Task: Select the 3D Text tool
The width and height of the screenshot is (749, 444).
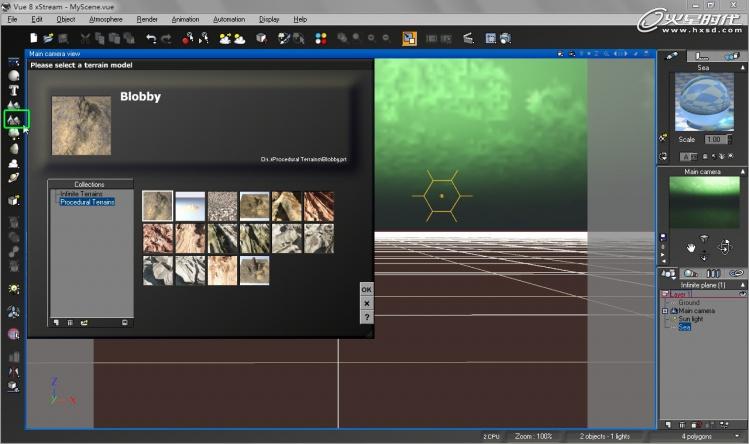Action: (14, 90)
